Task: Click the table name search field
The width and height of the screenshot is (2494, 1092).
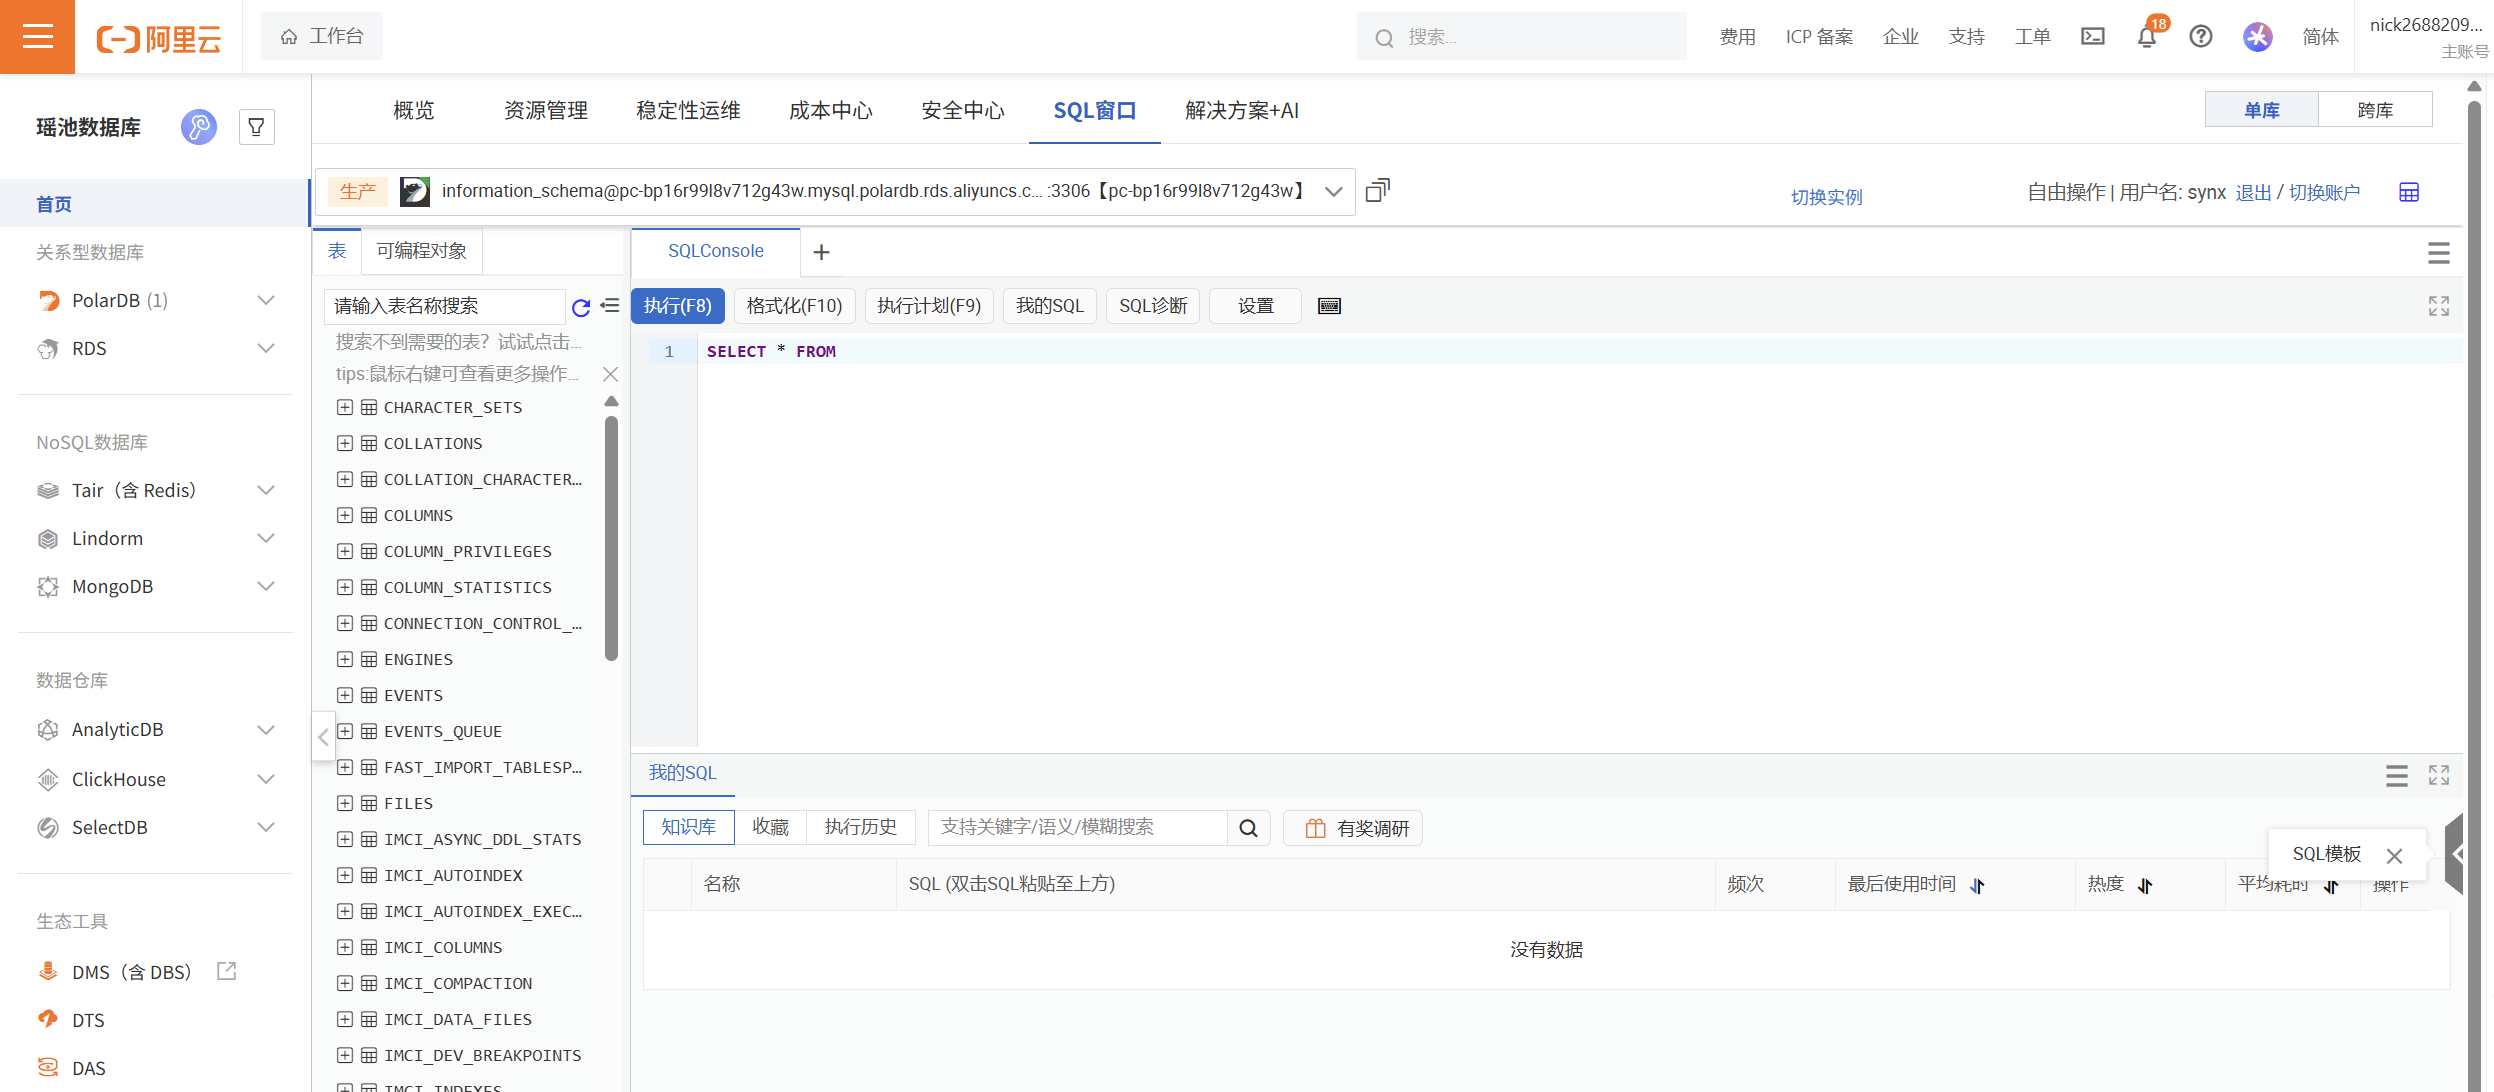Action: (x=445, y=306)
